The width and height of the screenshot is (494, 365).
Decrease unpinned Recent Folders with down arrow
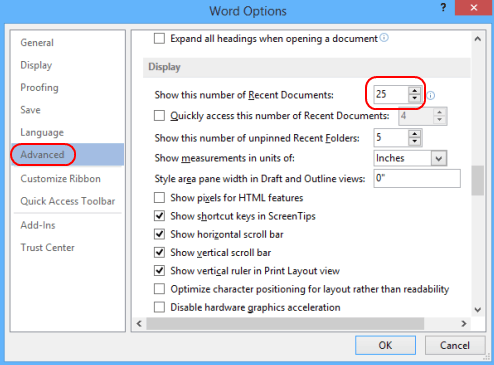(414, 141)
